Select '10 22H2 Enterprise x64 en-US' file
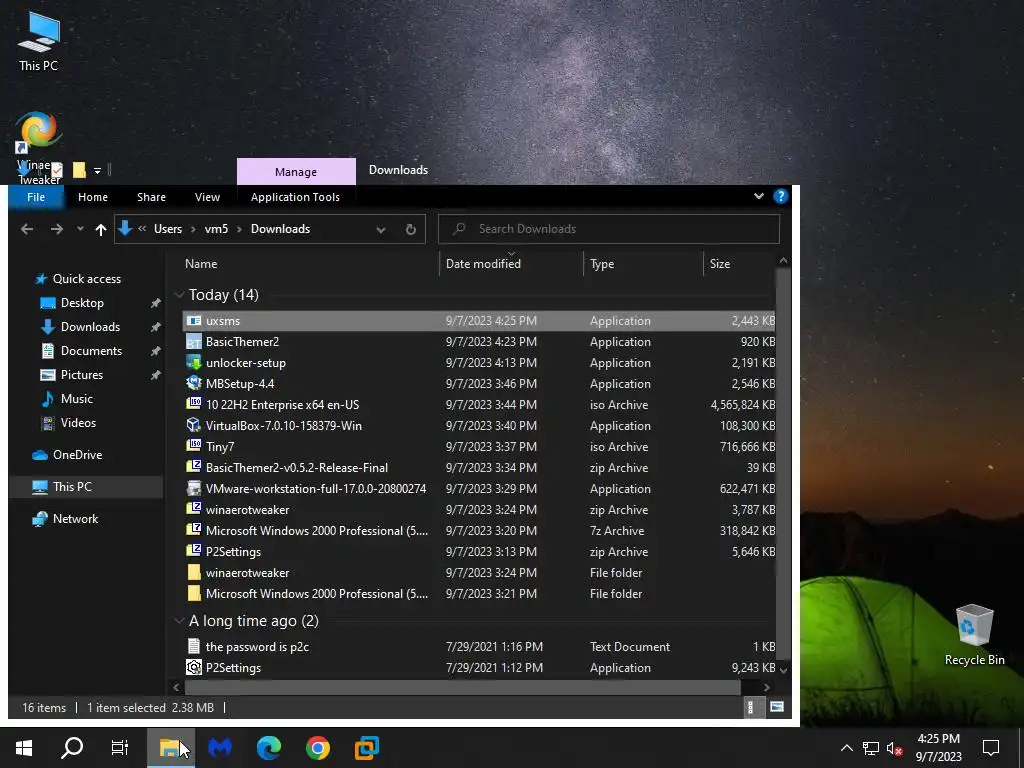The height and width of the screenshot is (768, 1024). [x=479, y=405]
